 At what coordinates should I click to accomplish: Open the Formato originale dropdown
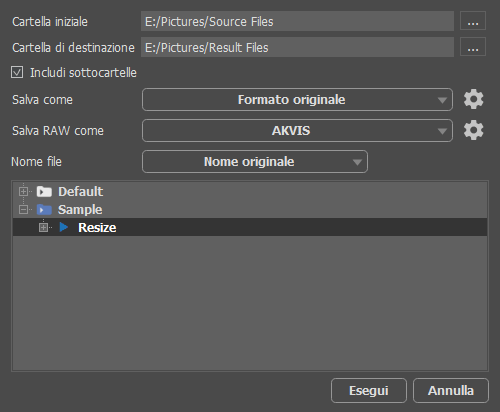click(297, 99)
